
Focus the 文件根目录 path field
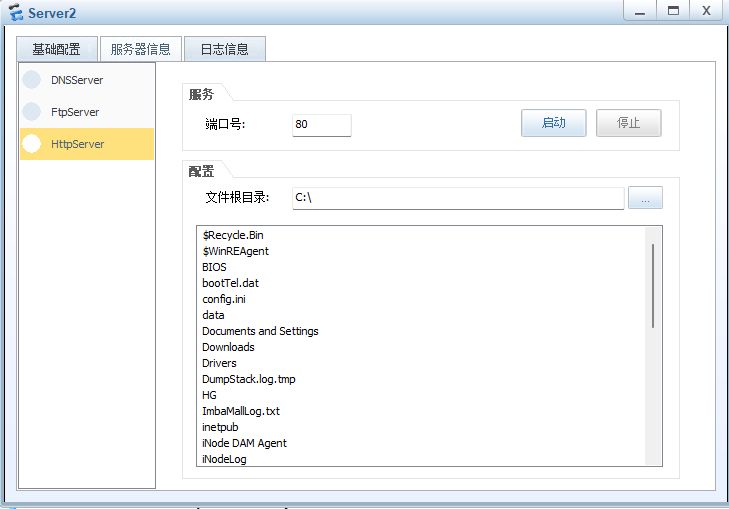point(458,198)
